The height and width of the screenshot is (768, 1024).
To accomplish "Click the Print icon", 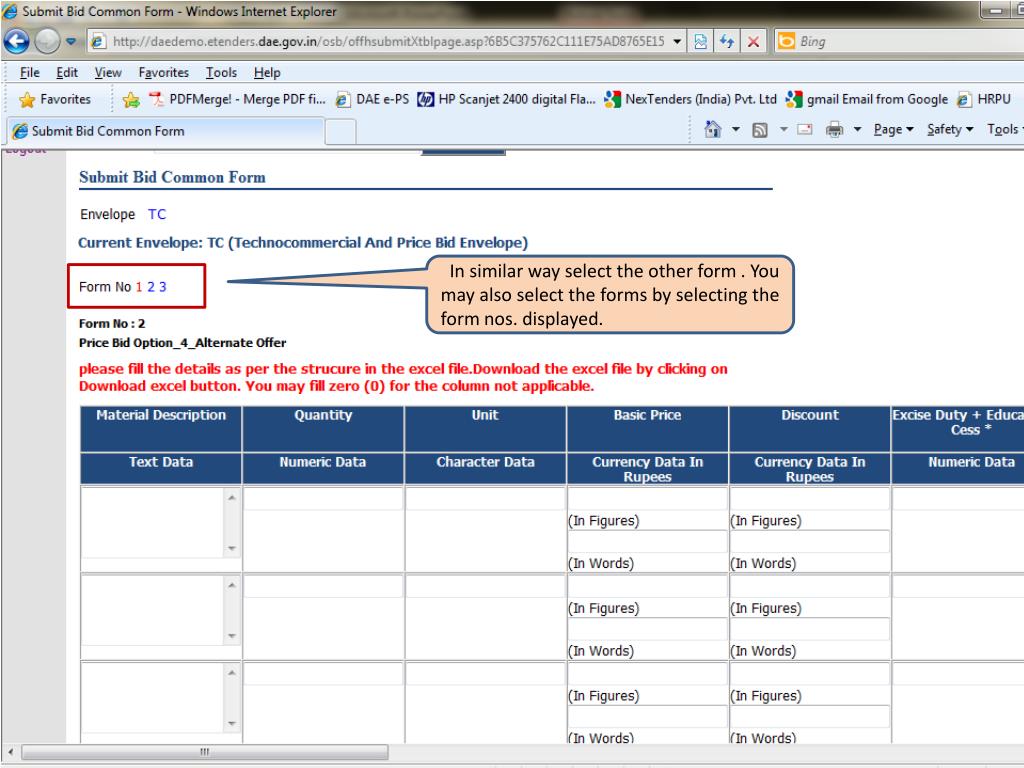I will click(x=835, y=129).
